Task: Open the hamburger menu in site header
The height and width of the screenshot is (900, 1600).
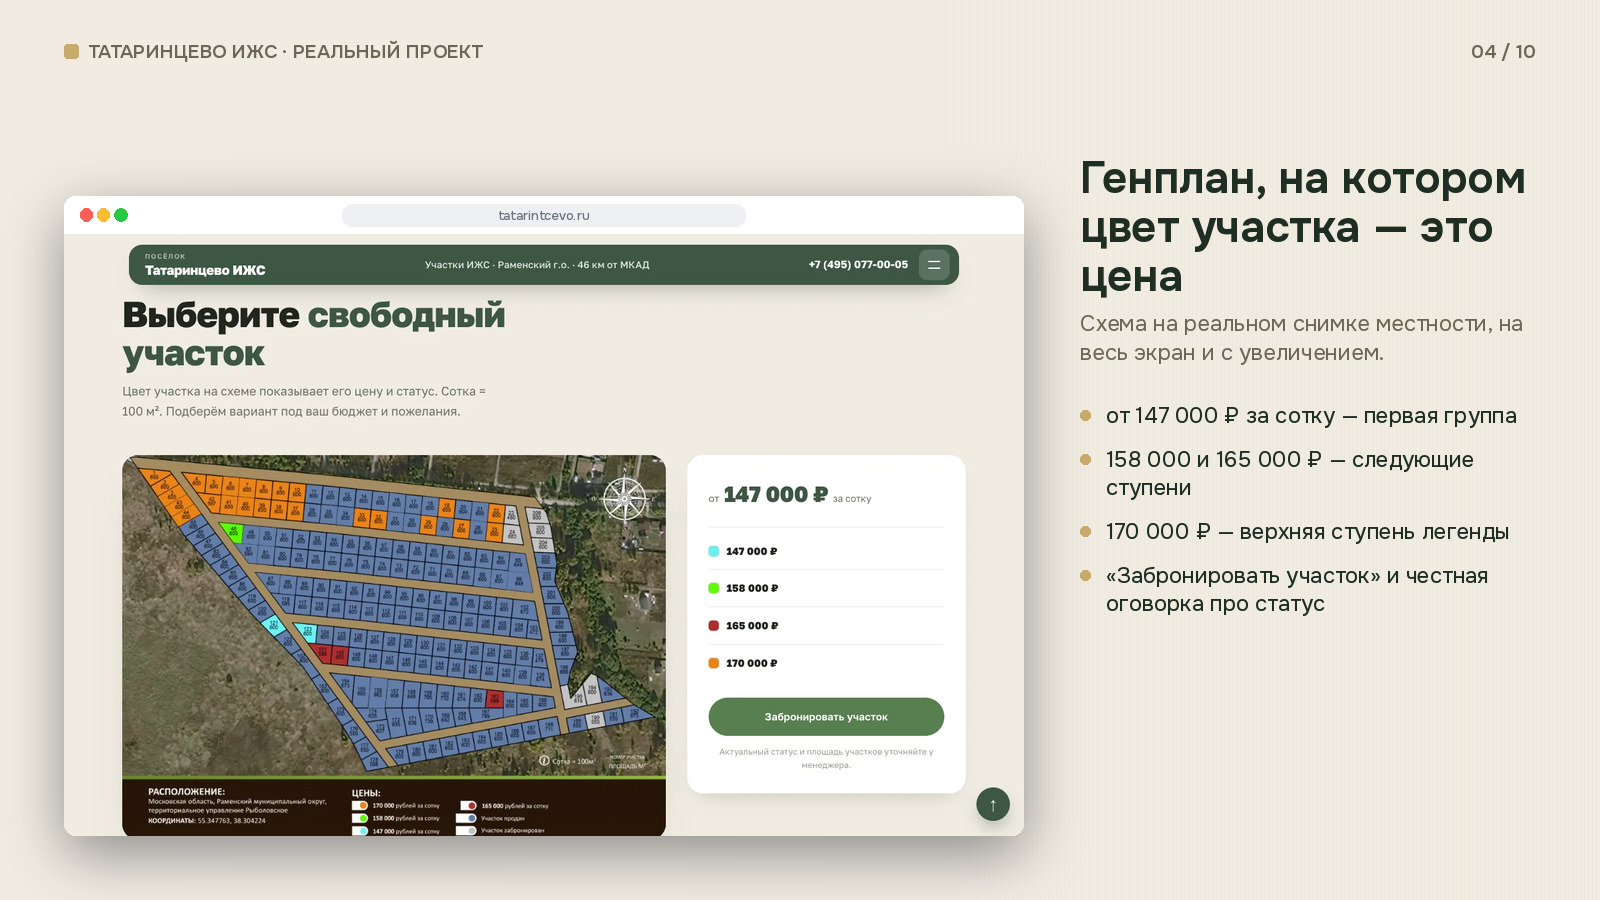Action: [x=934, y=265]
